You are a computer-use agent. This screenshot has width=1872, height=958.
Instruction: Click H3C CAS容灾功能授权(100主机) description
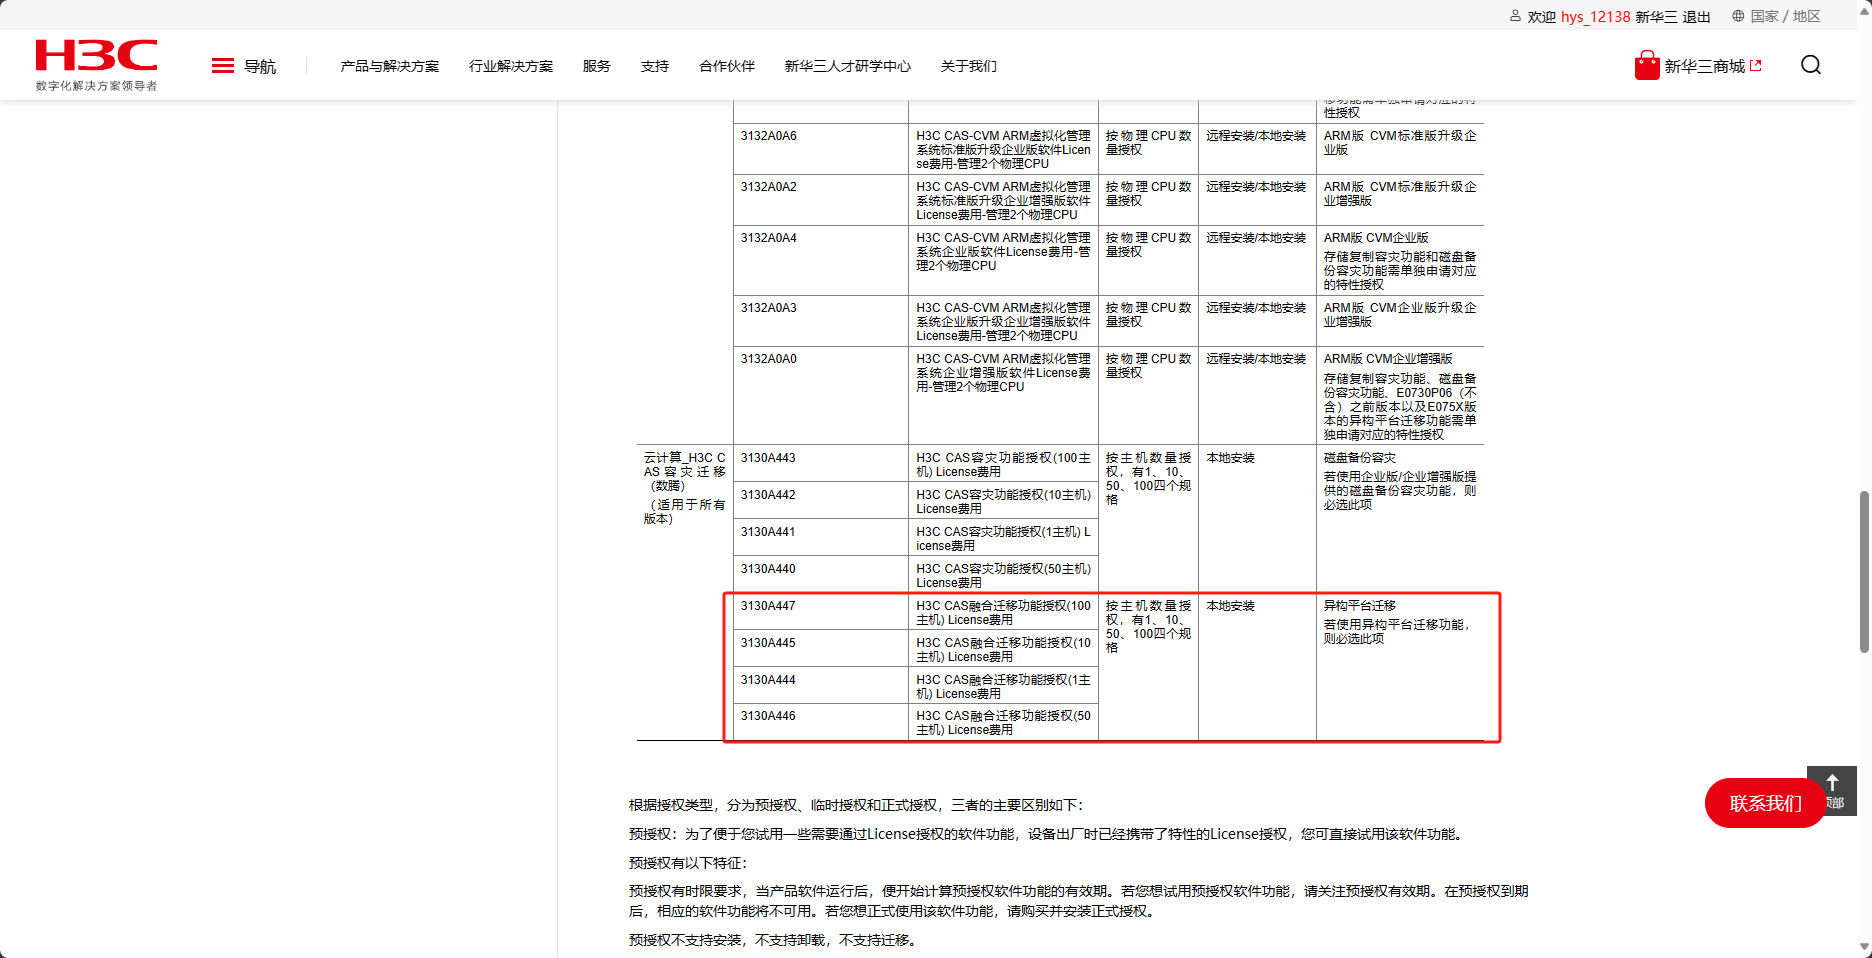[x=1003, y=465]
